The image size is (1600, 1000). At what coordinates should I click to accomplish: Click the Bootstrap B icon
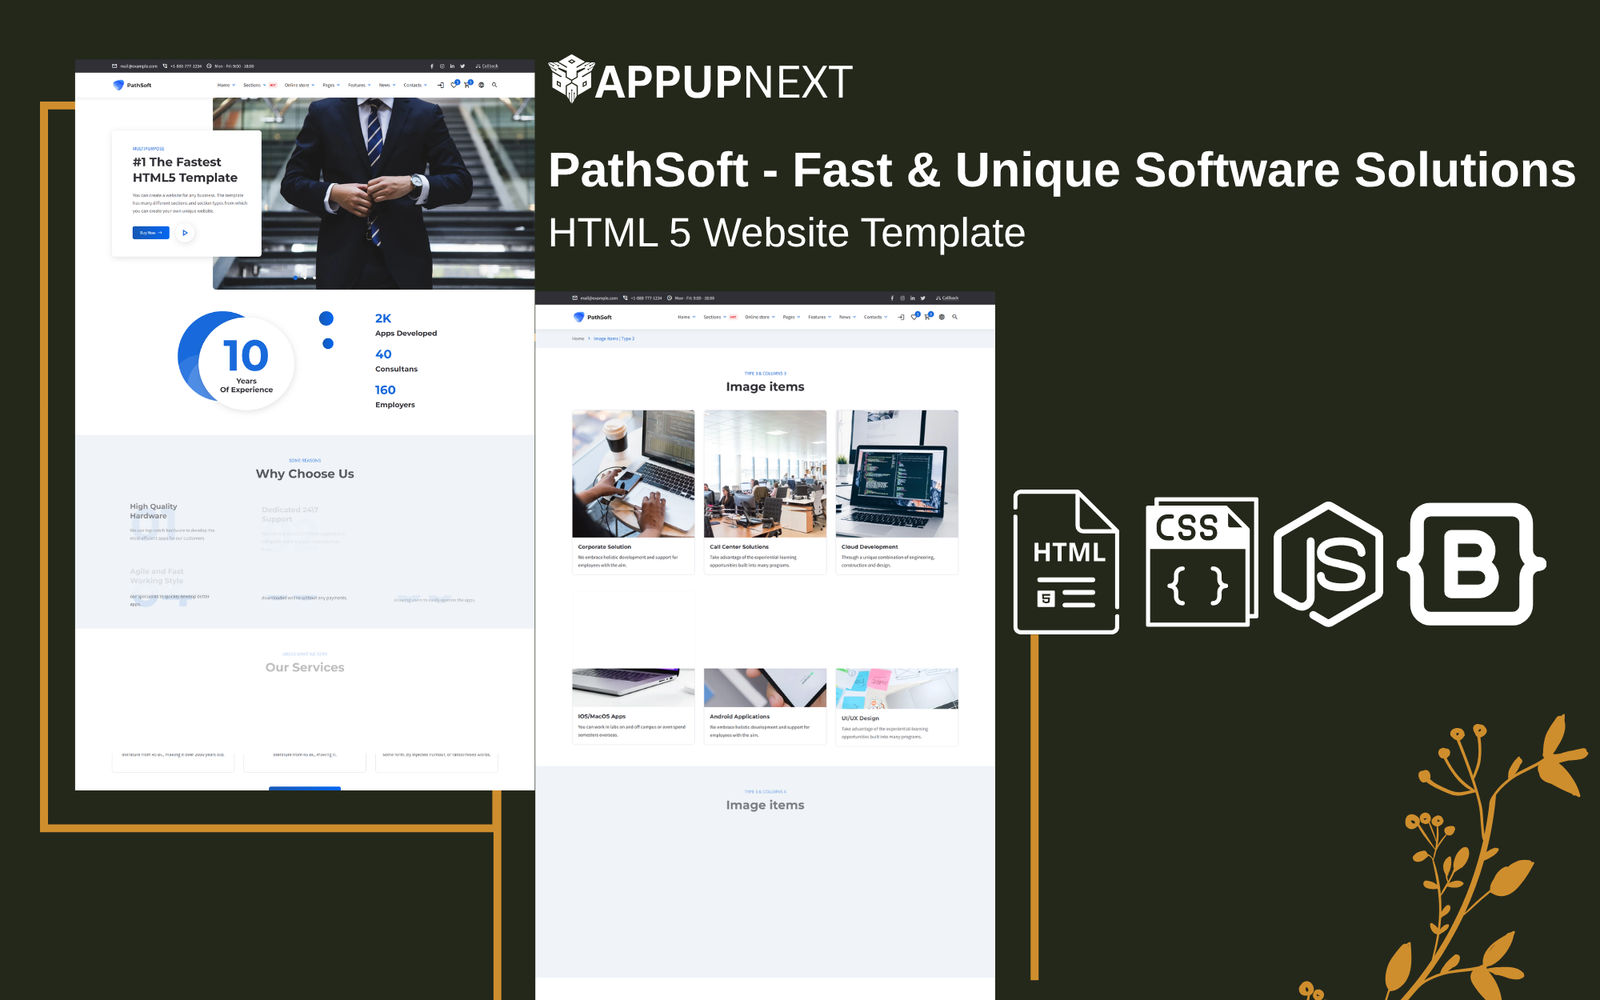click(x=1471, y=564)
